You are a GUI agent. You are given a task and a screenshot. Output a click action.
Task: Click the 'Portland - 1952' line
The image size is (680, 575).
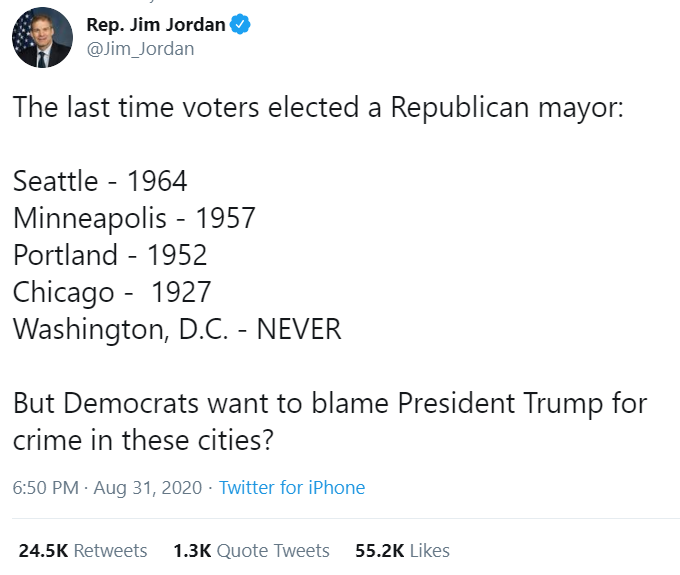click(x=110, y=254)
